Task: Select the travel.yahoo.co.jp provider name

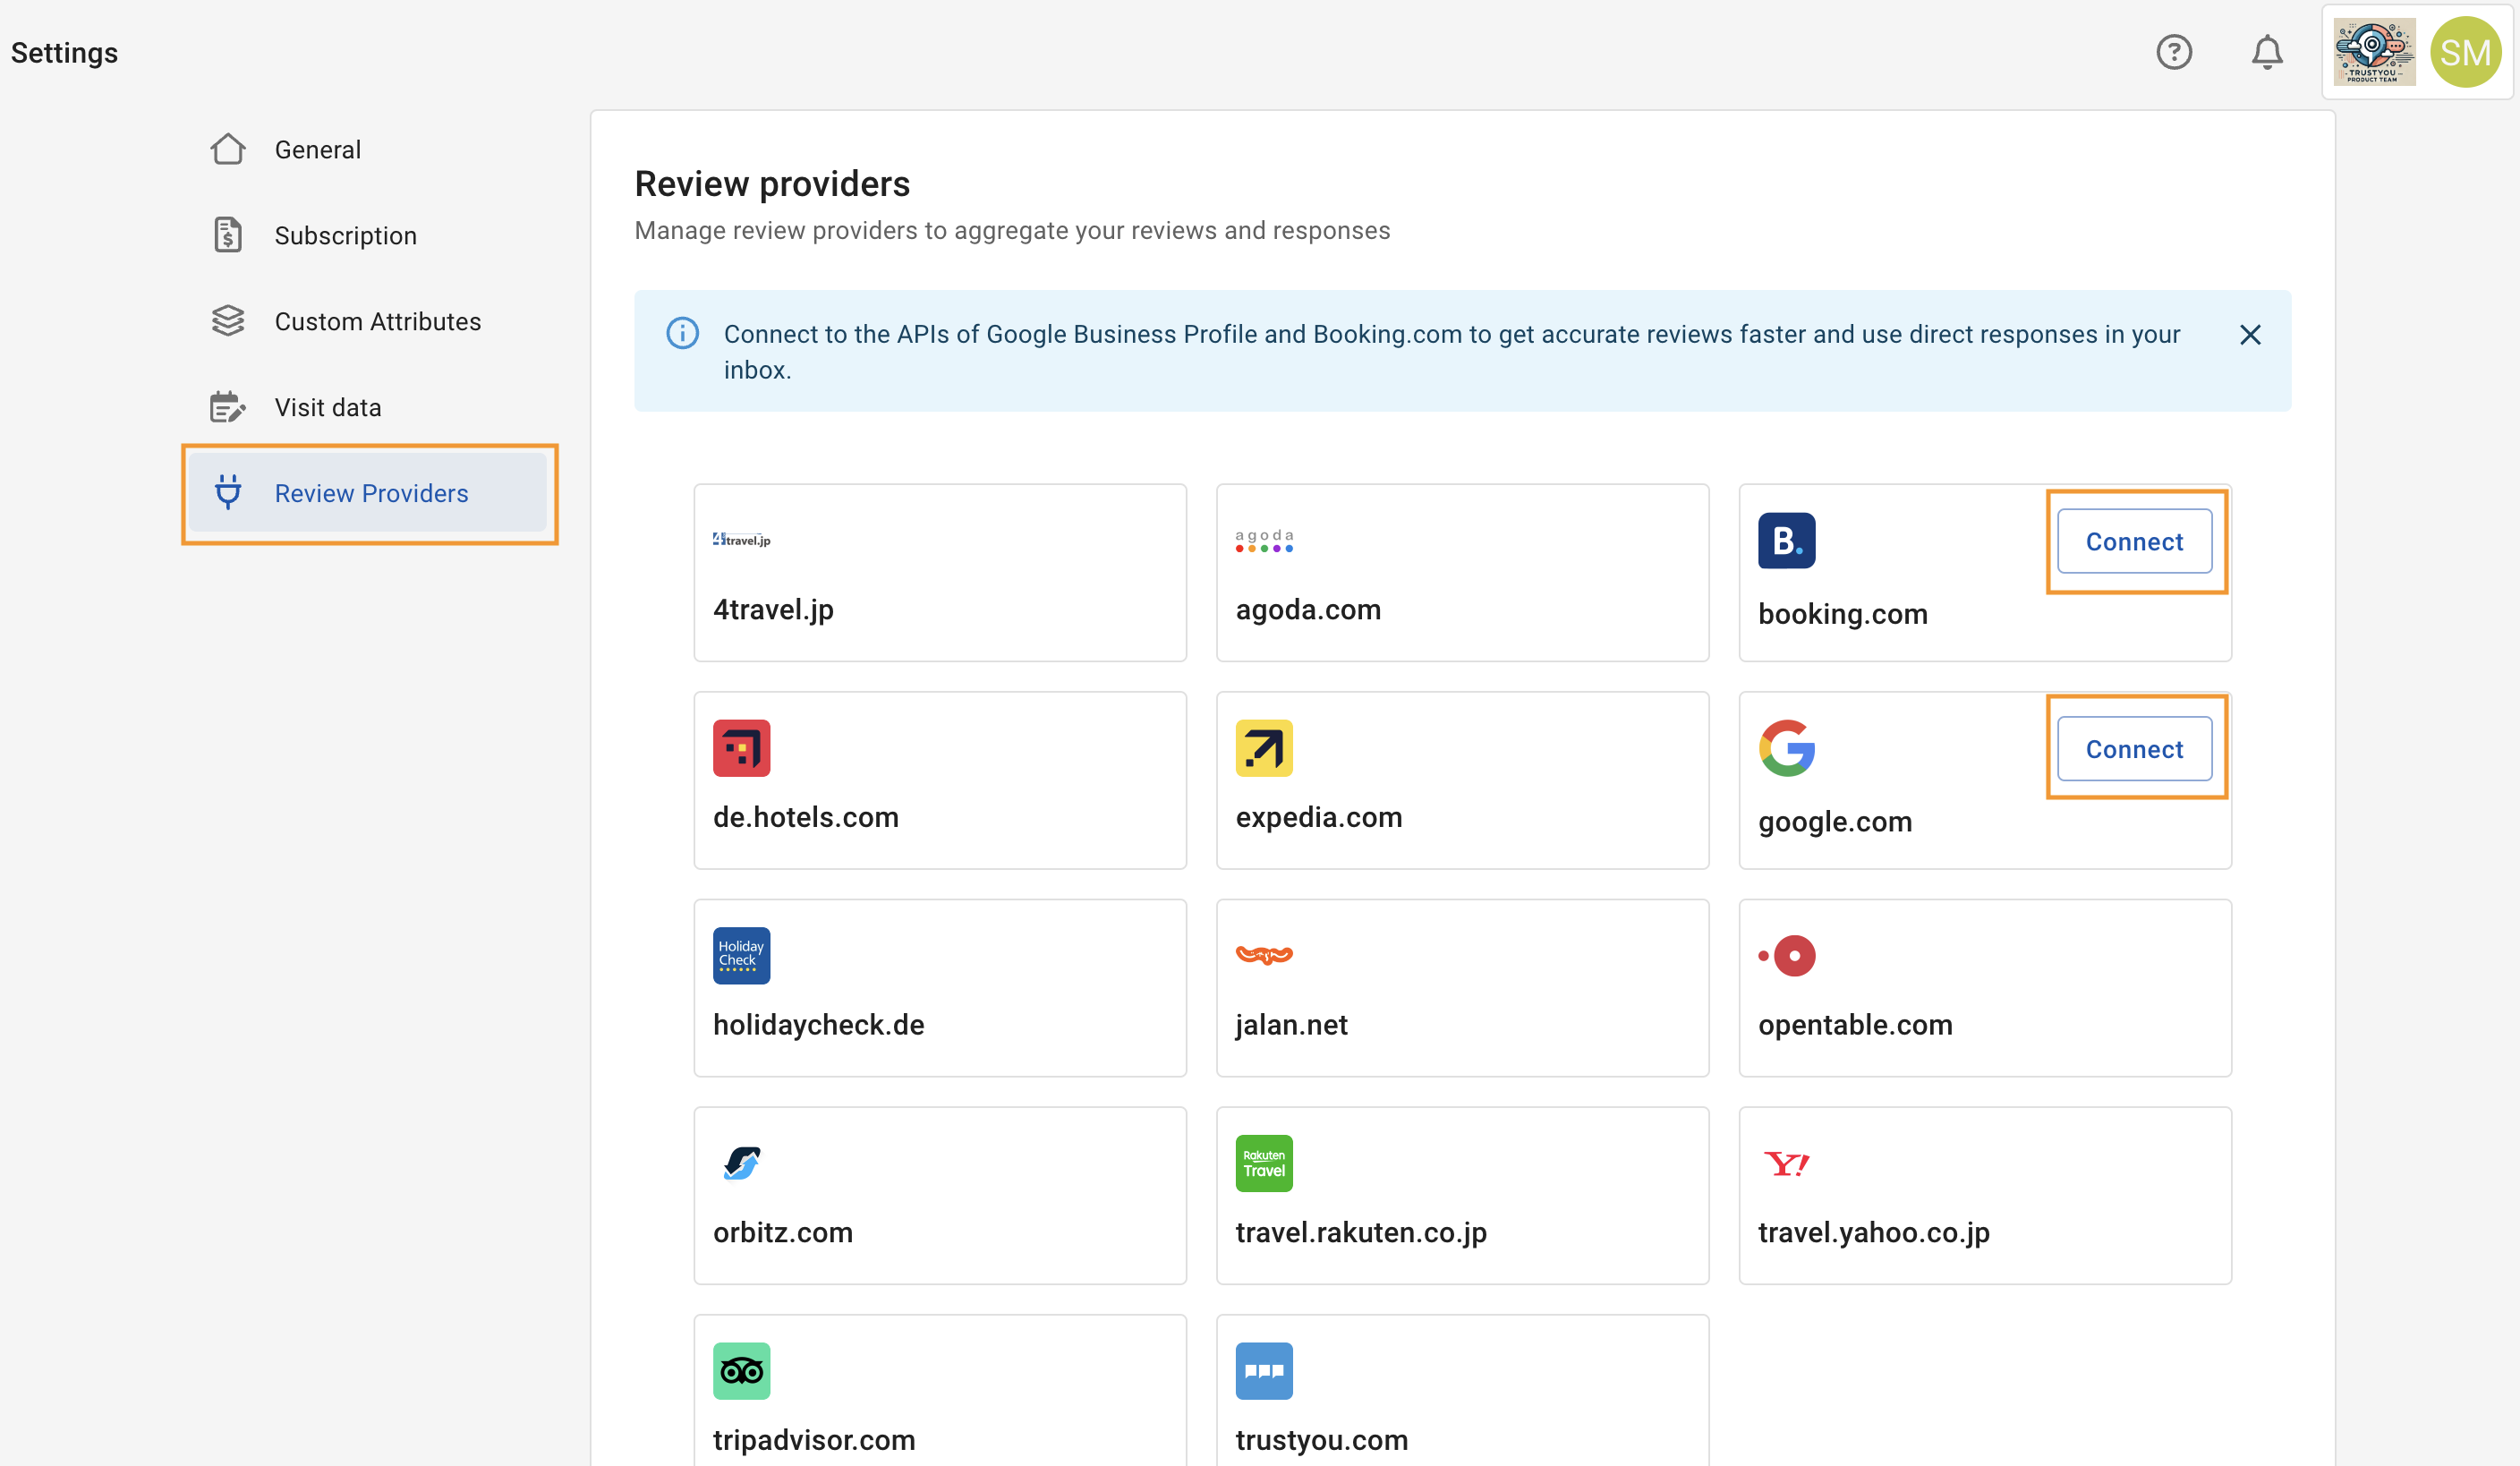Action: pos(1874,1232)
